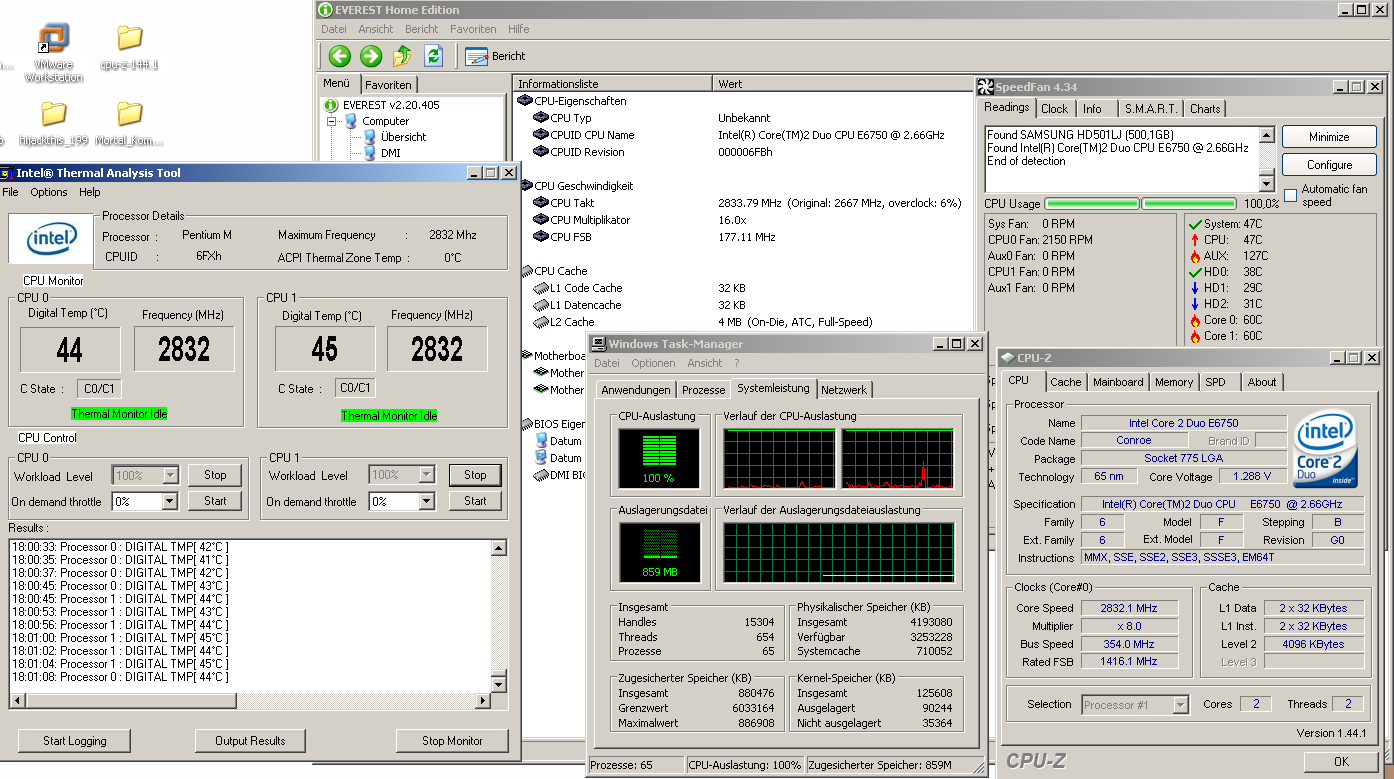Switch to the Task Manager Prozesse tab
1394x779 pixels.
pos(703,389)
